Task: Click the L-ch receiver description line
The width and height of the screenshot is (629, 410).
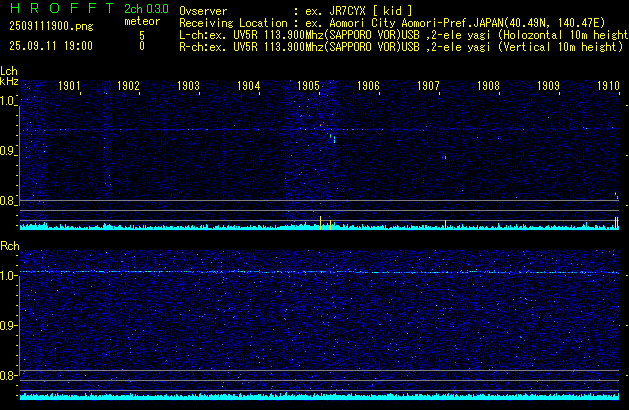Action: click(404, 35)
